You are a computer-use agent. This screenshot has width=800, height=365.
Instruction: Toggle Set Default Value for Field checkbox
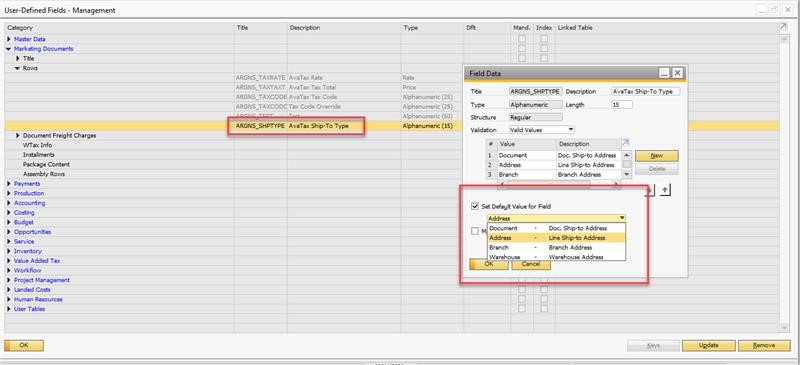[x=475, y=207]
